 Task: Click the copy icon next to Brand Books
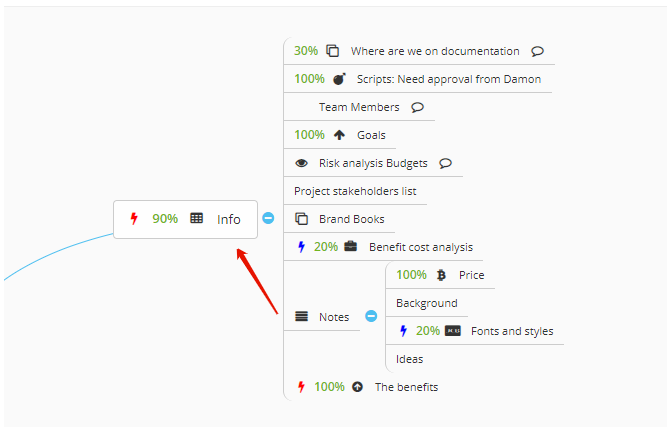point(302,219)
